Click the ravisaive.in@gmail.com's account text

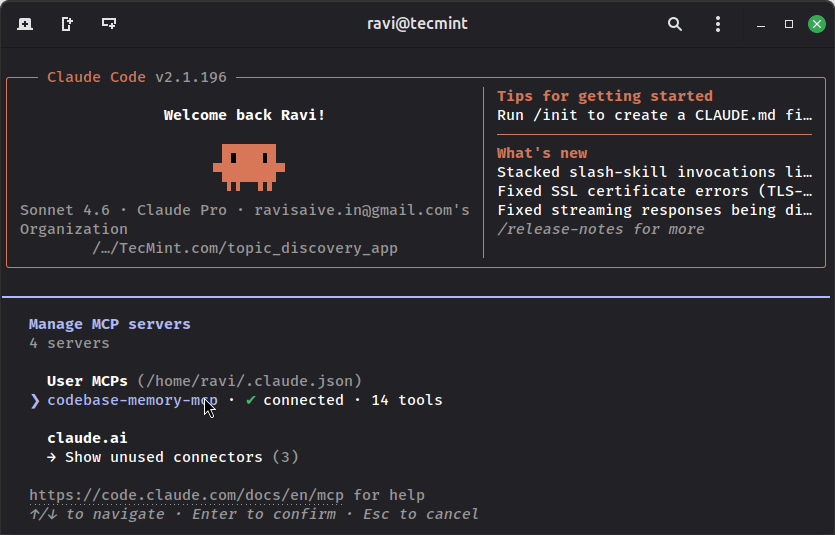(x=362, y=210)
